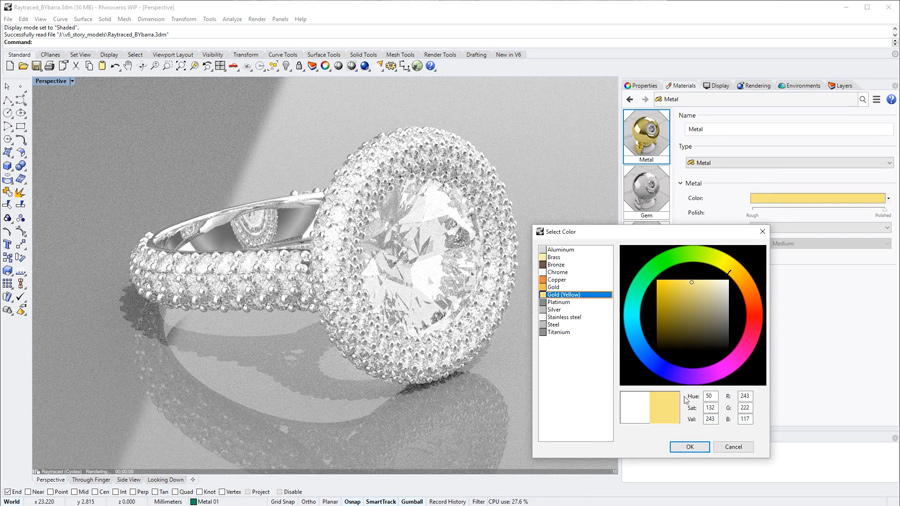900x506 pixels.
Task: Click OK in Select Color dialog
Action: tap(689, 447)
